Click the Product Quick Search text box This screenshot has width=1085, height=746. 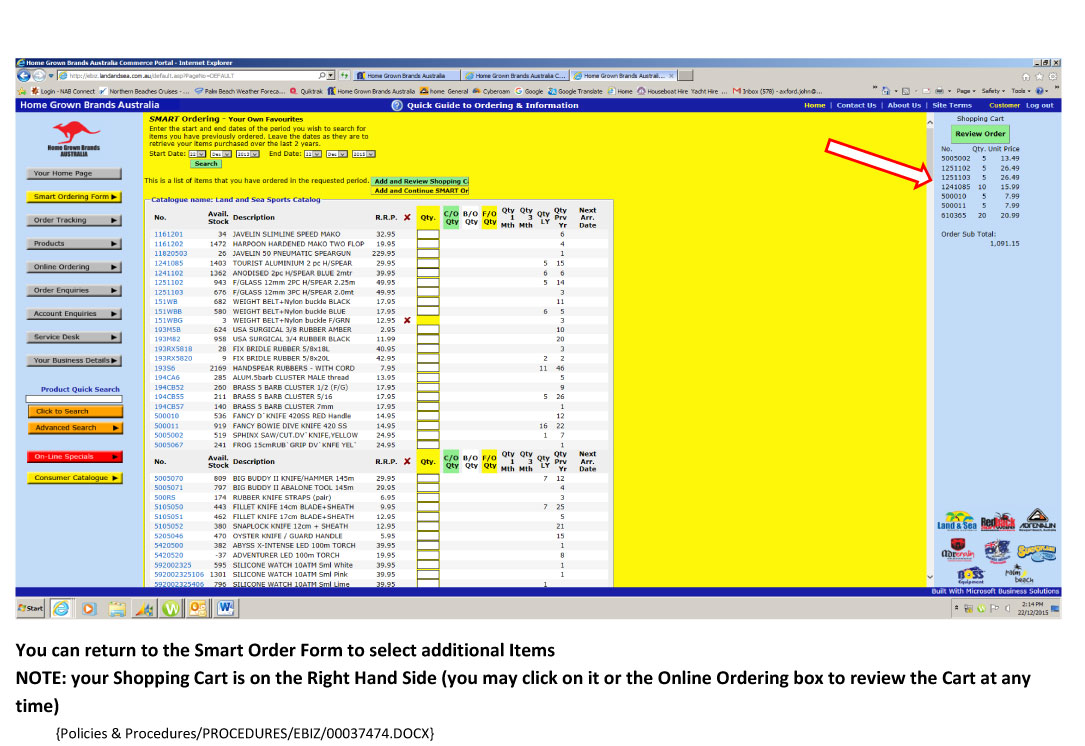73,399
